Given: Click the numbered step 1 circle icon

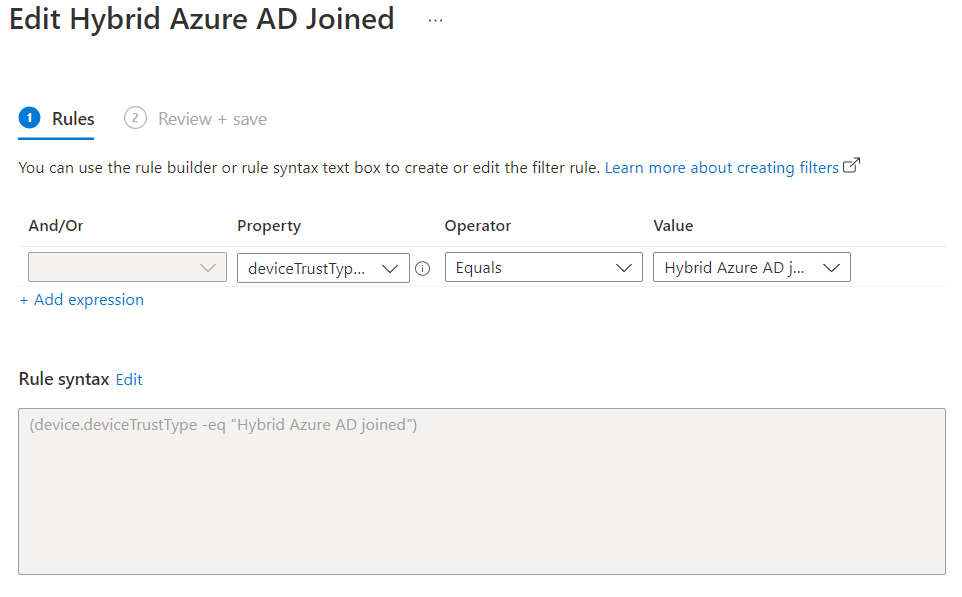Looking at the screenshot, I should [29, 118].
